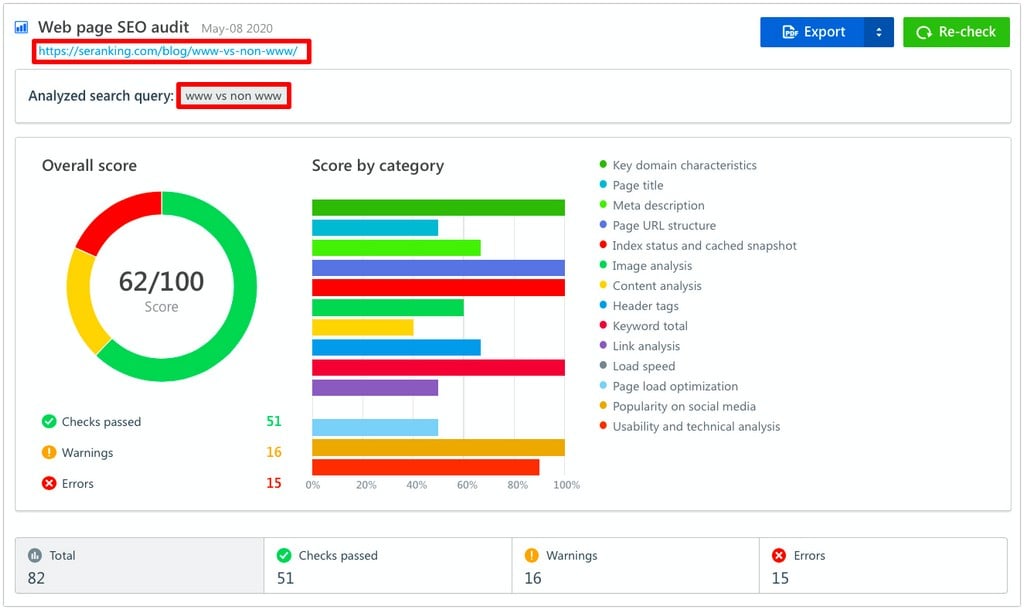Open the seranking.com blog URL link
This screenshot has height=610, width=1024.
[x=166, y=49]
